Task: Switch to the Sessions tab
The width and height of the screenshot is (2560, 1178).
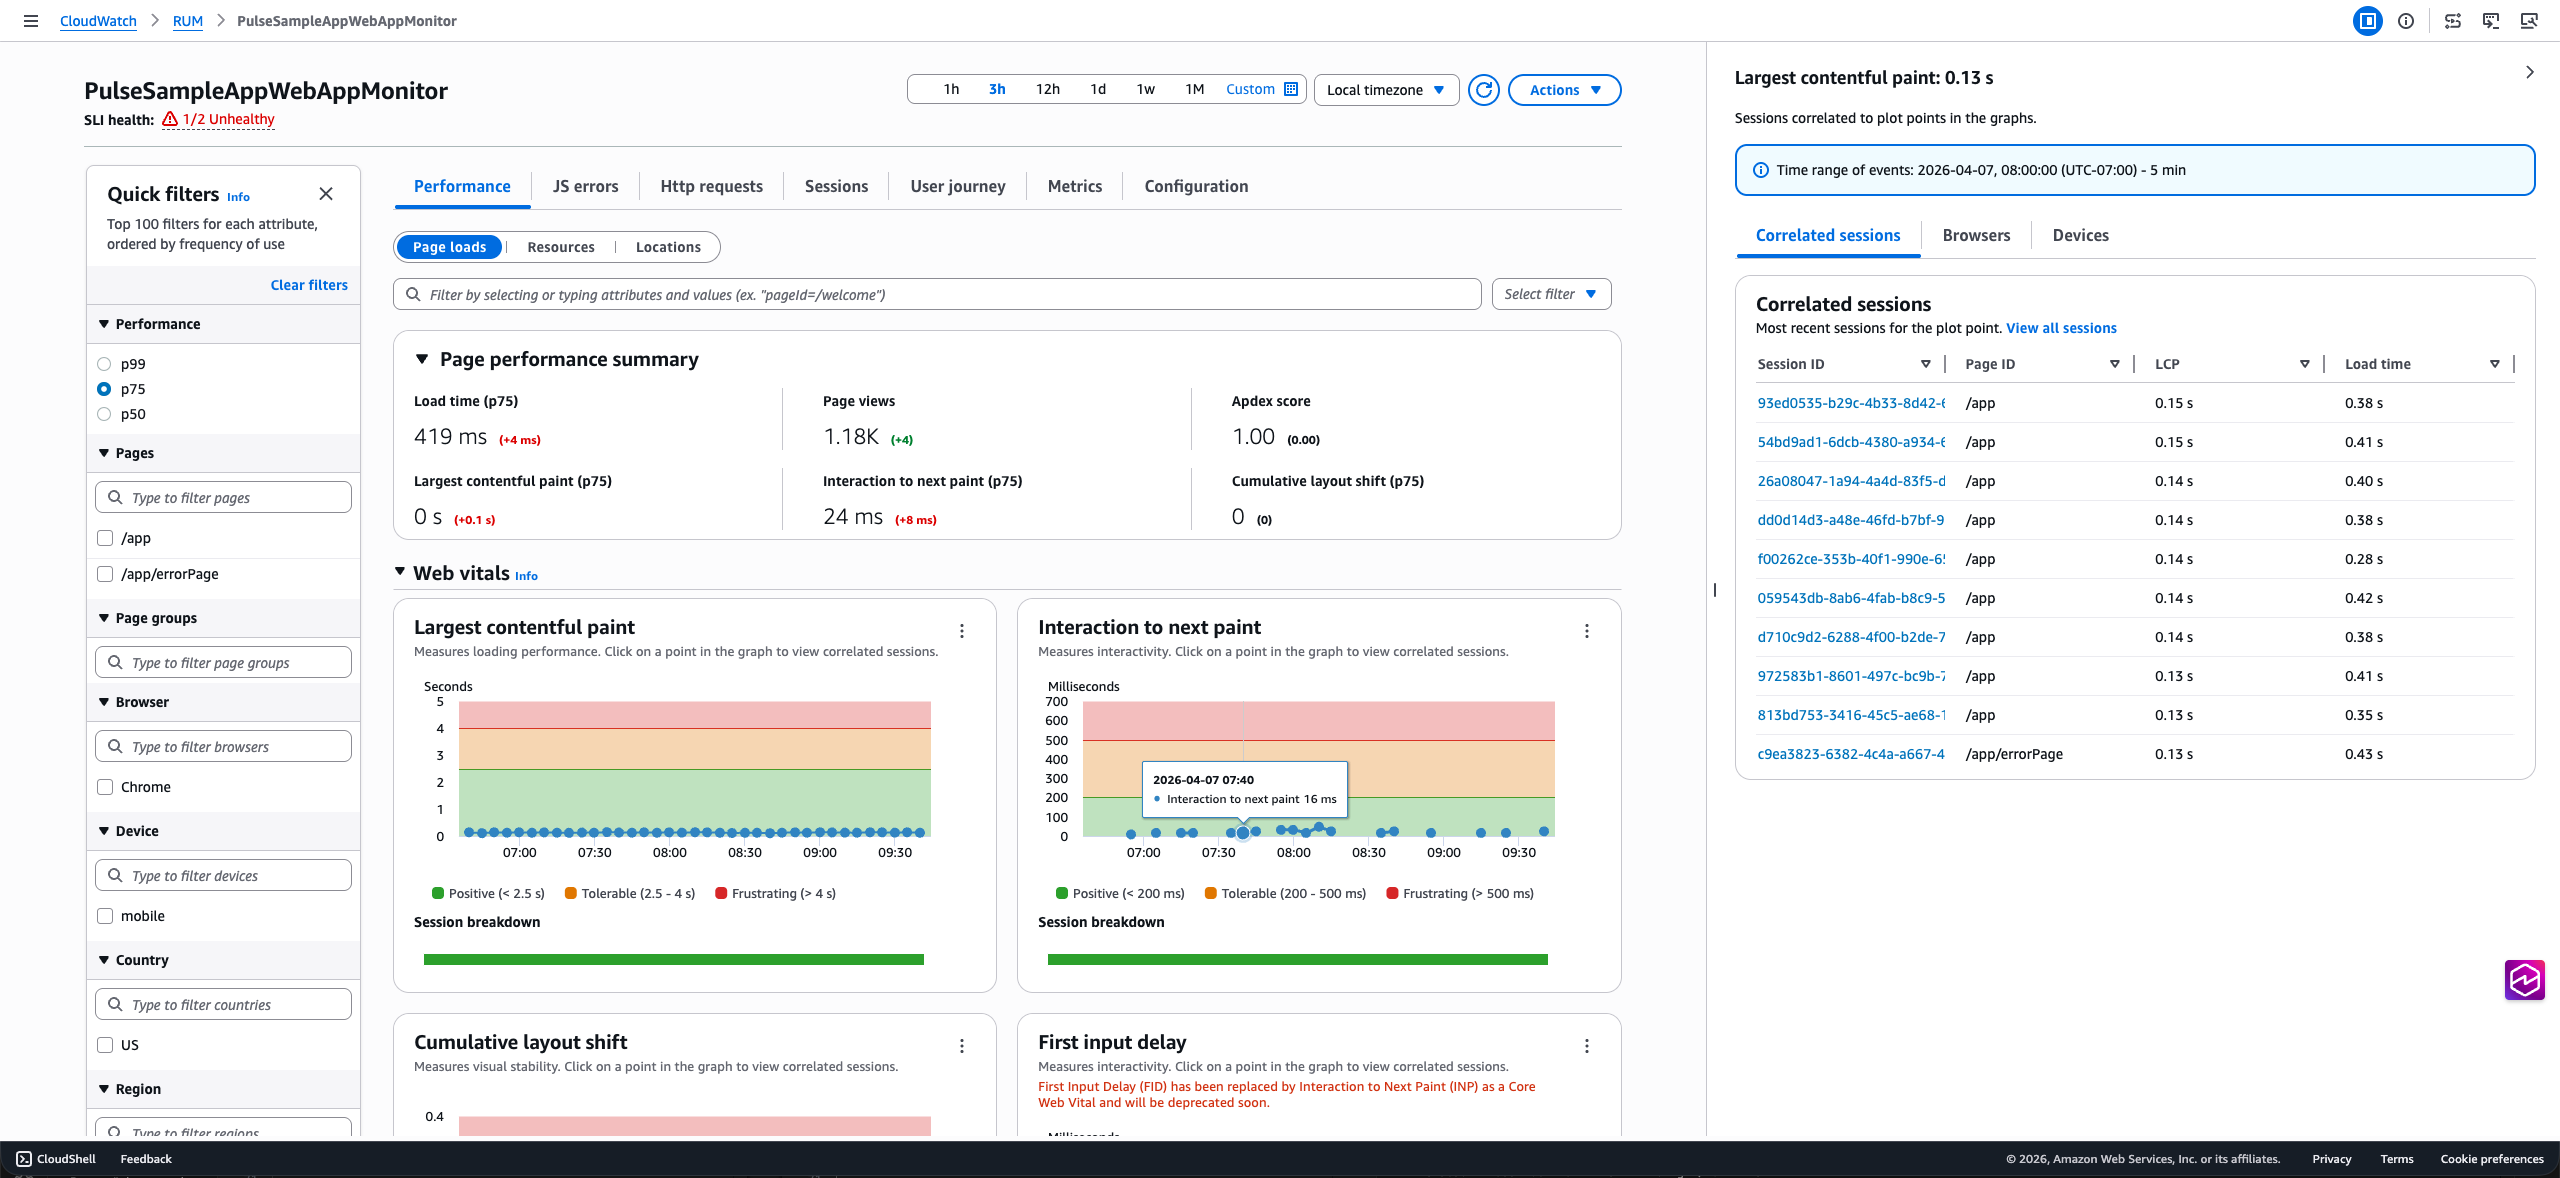Action: click(836, 186)
